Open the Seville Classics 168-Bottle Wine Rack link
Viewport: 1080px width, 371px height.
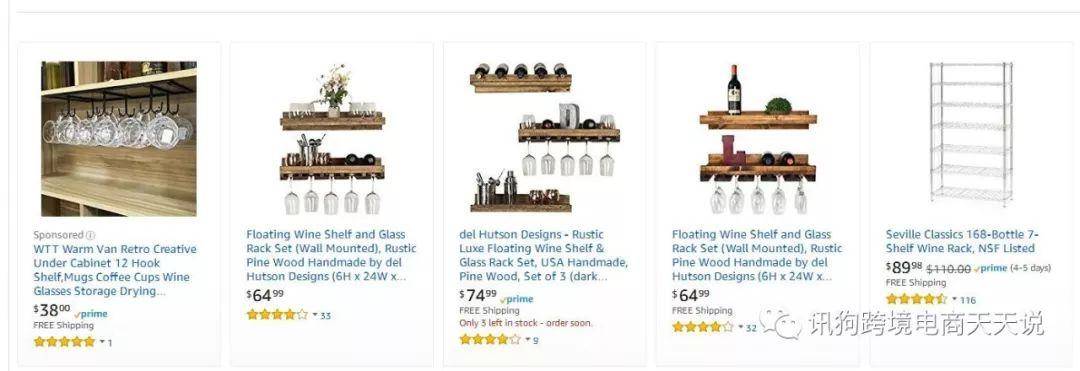click(962, 241)
